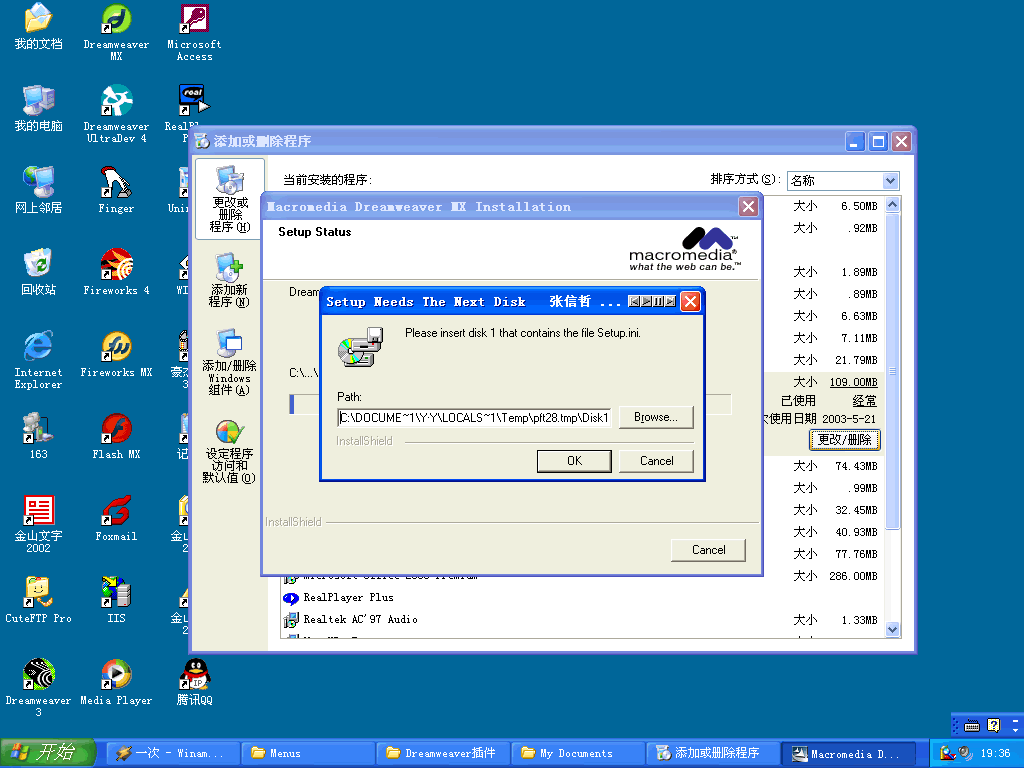Open Foxmail desktop icon
The height and width of the screenshot is (768, 1024).
point(116,513)
